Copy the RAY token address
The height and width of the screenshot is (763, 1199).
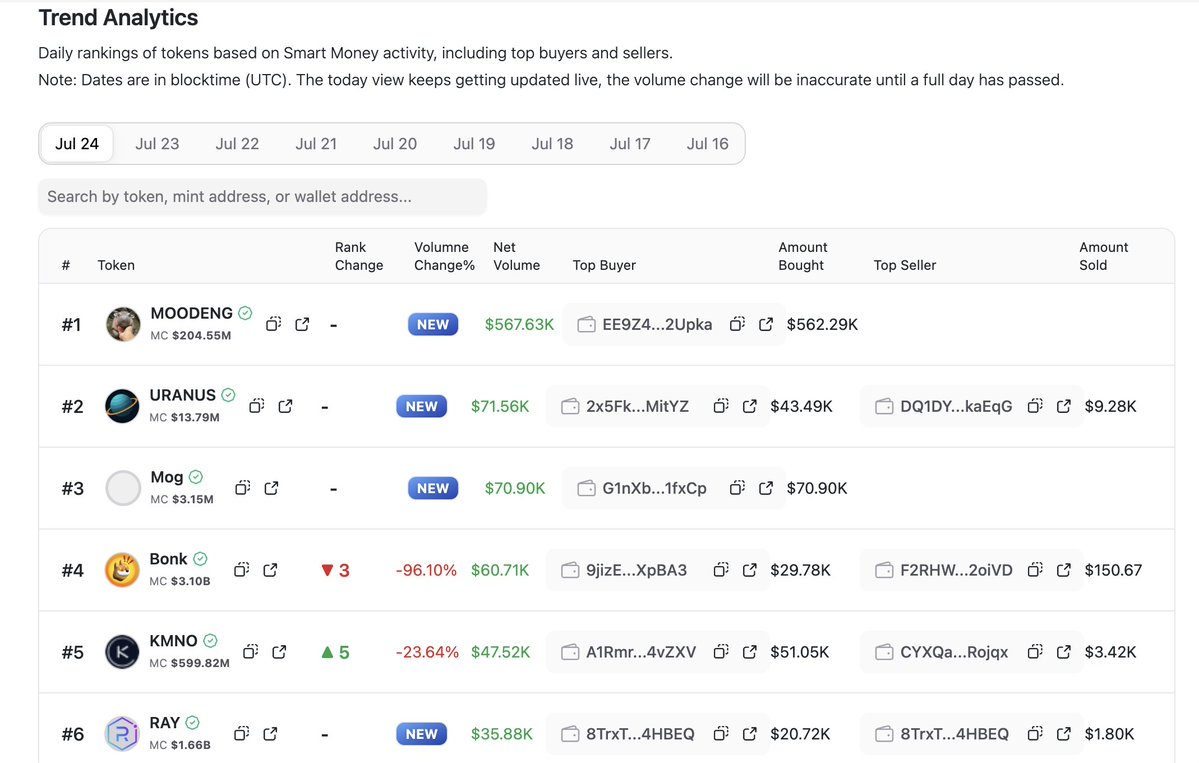(242, 733)
